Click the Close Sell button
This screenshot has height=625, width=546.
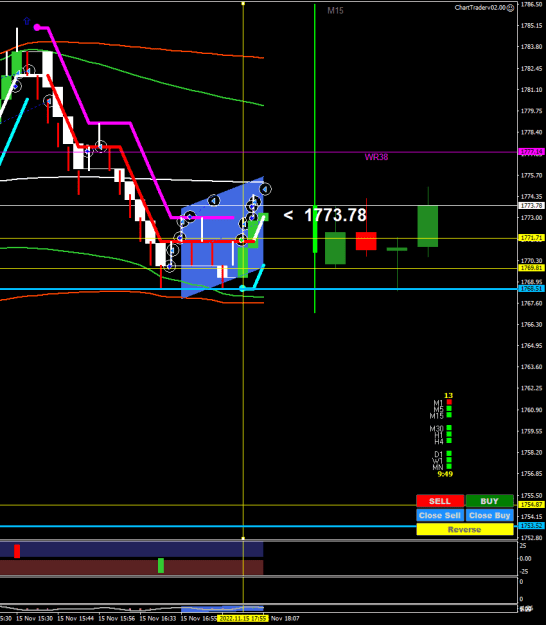click(x=440, y=515)
